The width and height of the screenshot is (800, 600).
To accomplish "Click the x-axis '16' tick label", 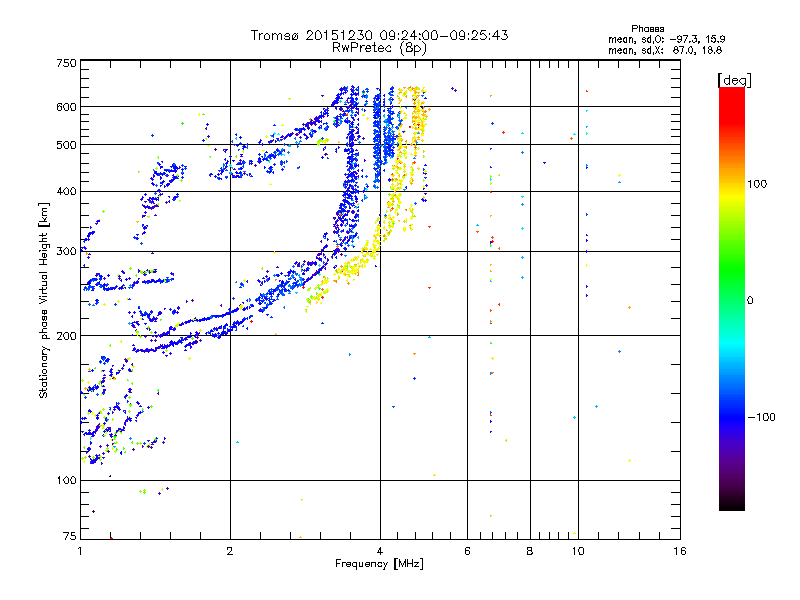I will tap(680, 551).
